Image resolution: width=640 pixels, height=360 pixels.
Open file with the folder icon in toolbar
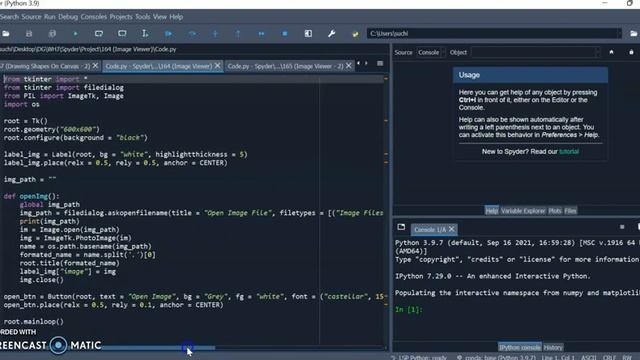click(x=6, y=33)
